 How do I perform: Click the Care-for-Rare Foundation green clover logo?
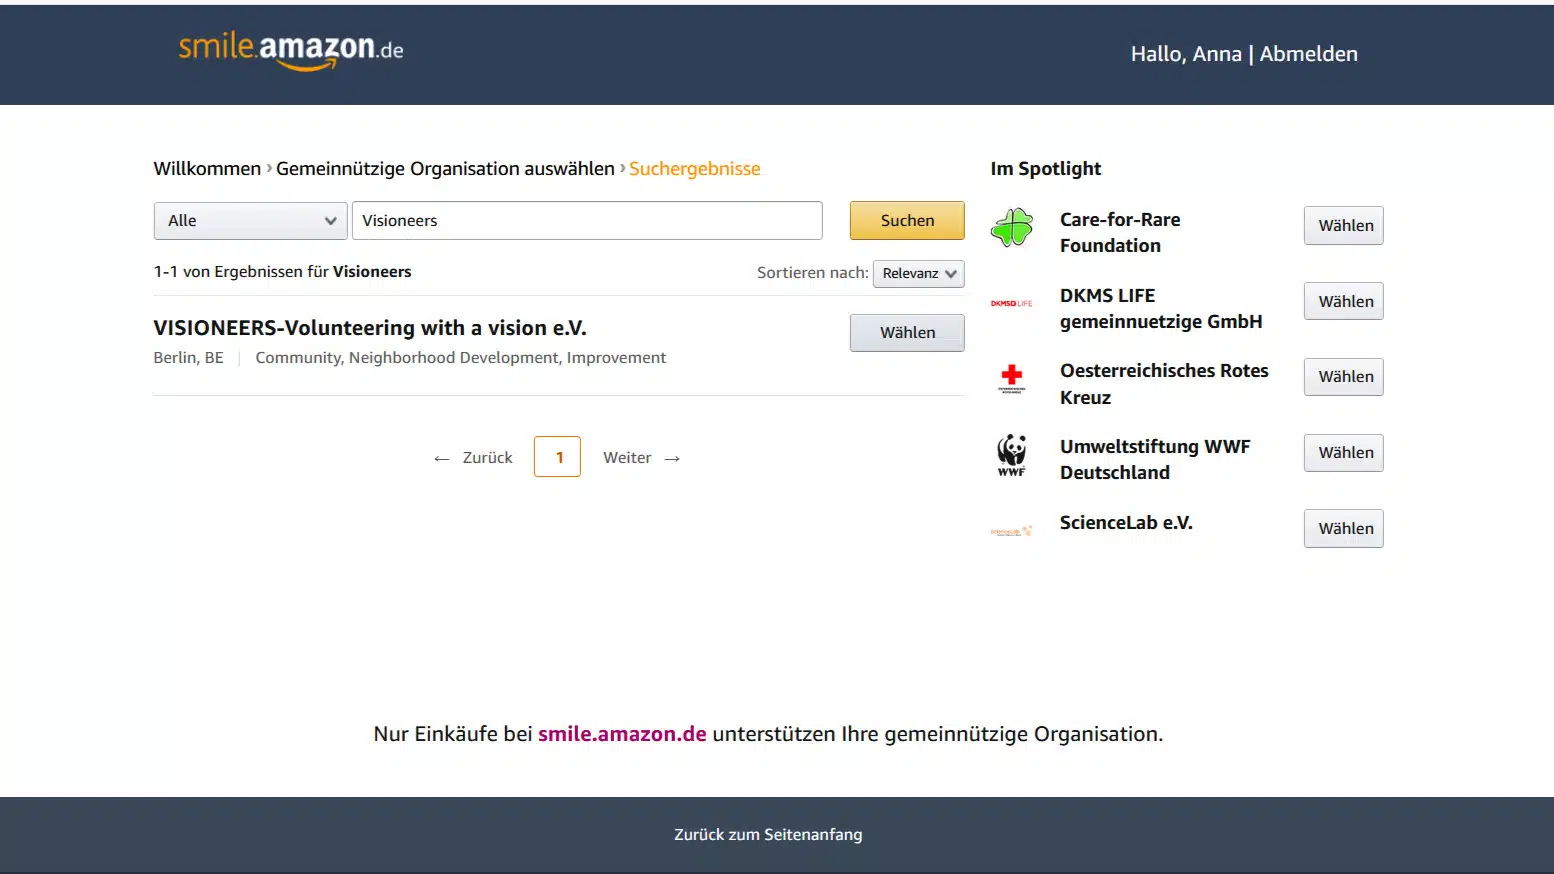(x=1011, y=227)
